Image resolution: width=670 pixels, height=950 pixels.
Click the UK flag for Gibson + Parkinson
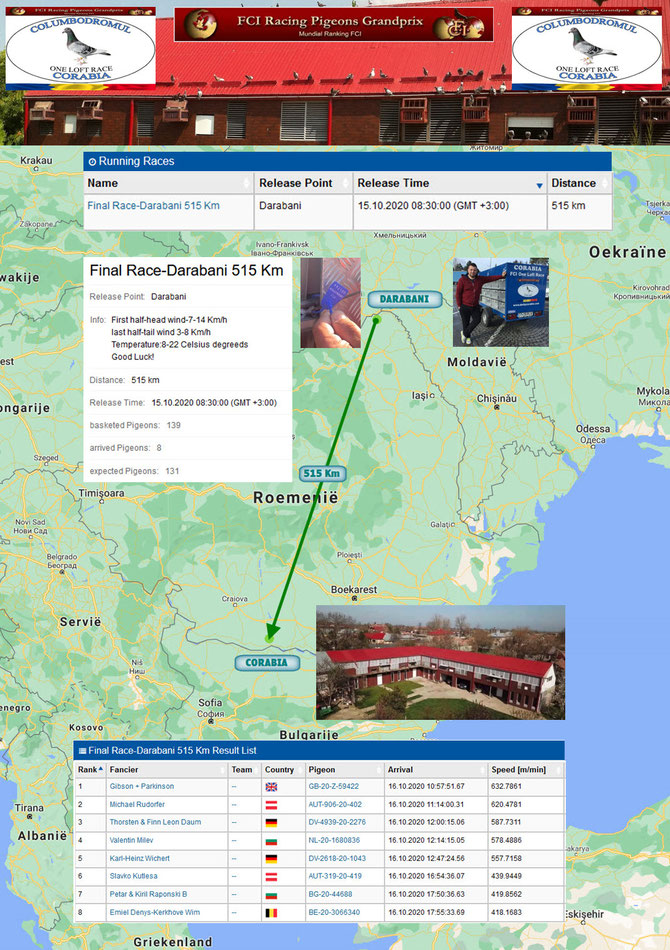pyautogui.click(x=271, y=787)
